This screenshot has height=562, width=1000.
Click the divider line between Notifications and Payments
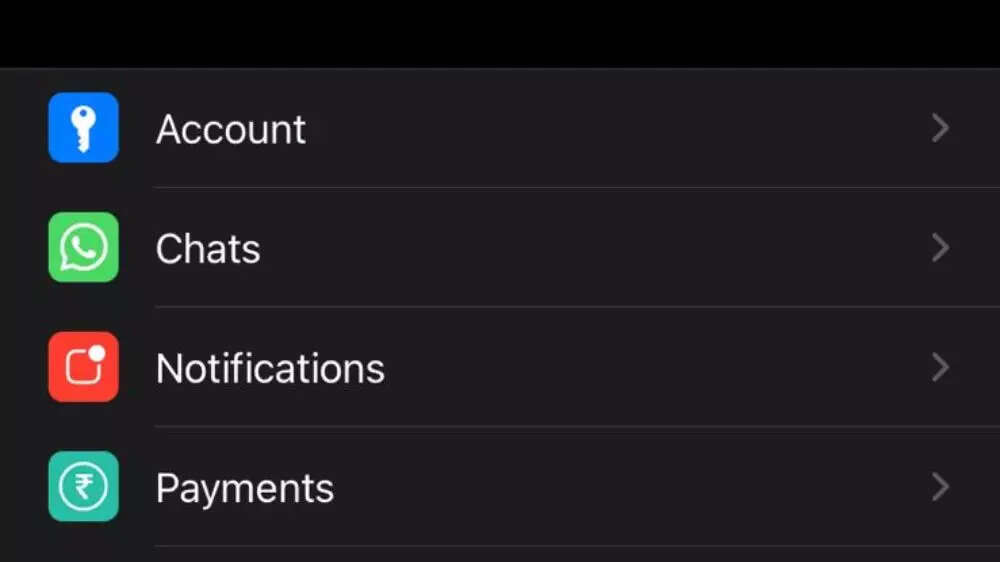[x=560, y=427]
